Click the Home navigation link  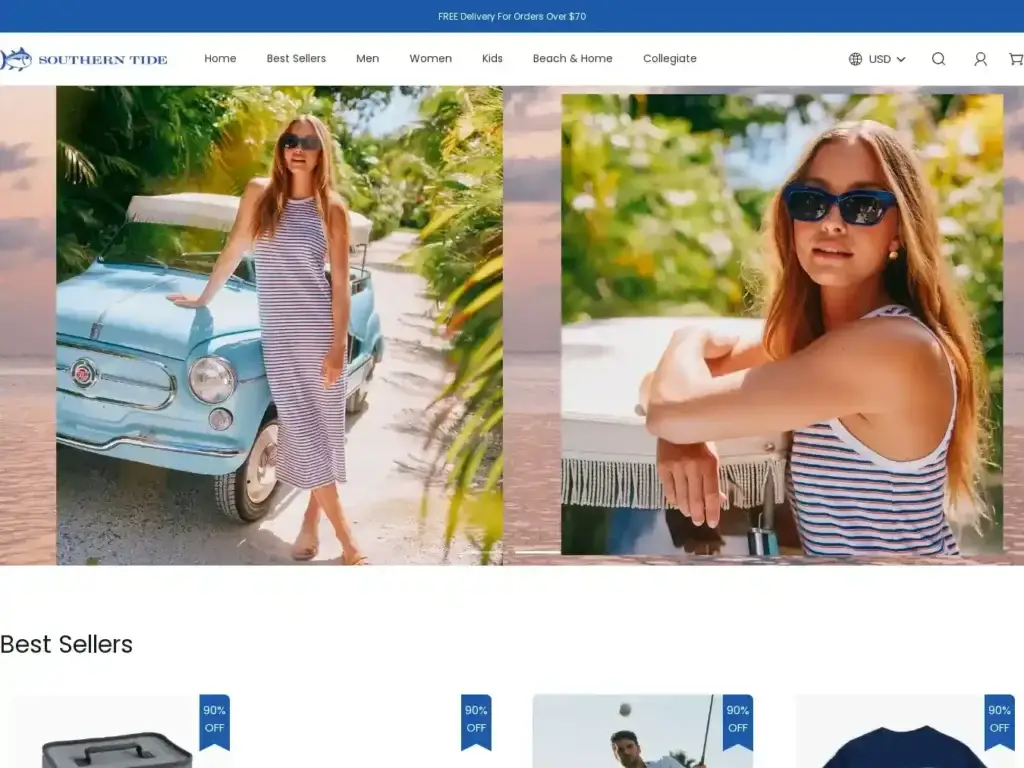tap(220, 59)
